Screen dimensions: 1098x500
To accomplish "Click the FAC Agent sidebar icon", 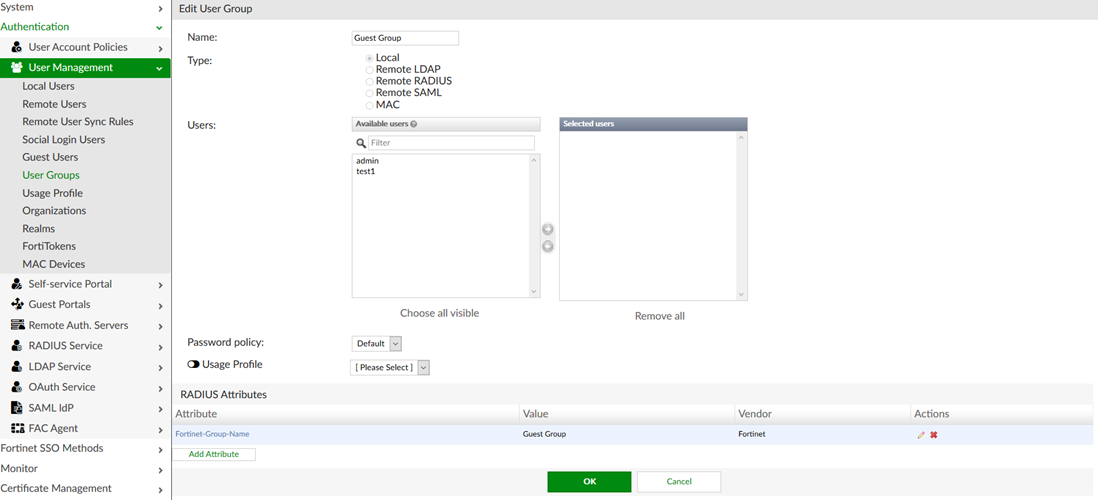I will click(x=17, y=429).
